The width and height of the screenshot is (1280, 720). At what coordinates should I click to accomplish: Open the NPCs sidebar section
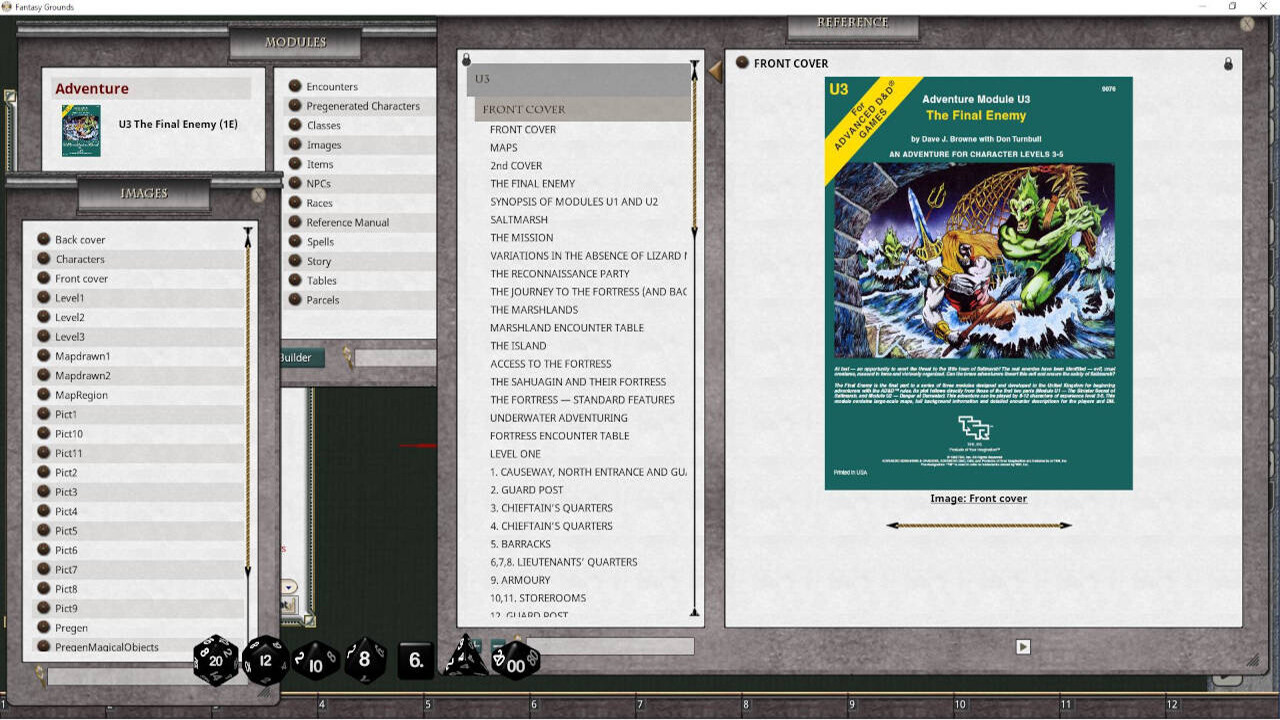tap(320, 183)
